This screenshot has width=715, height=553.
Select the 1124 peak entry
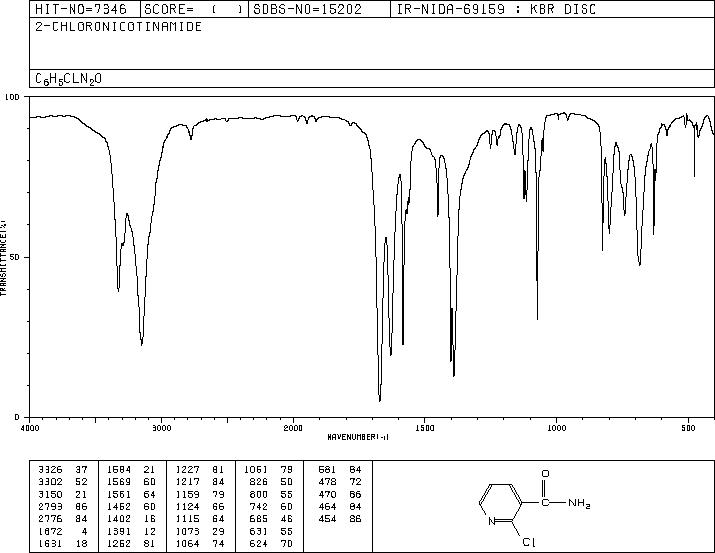click(x=200, y=506)
